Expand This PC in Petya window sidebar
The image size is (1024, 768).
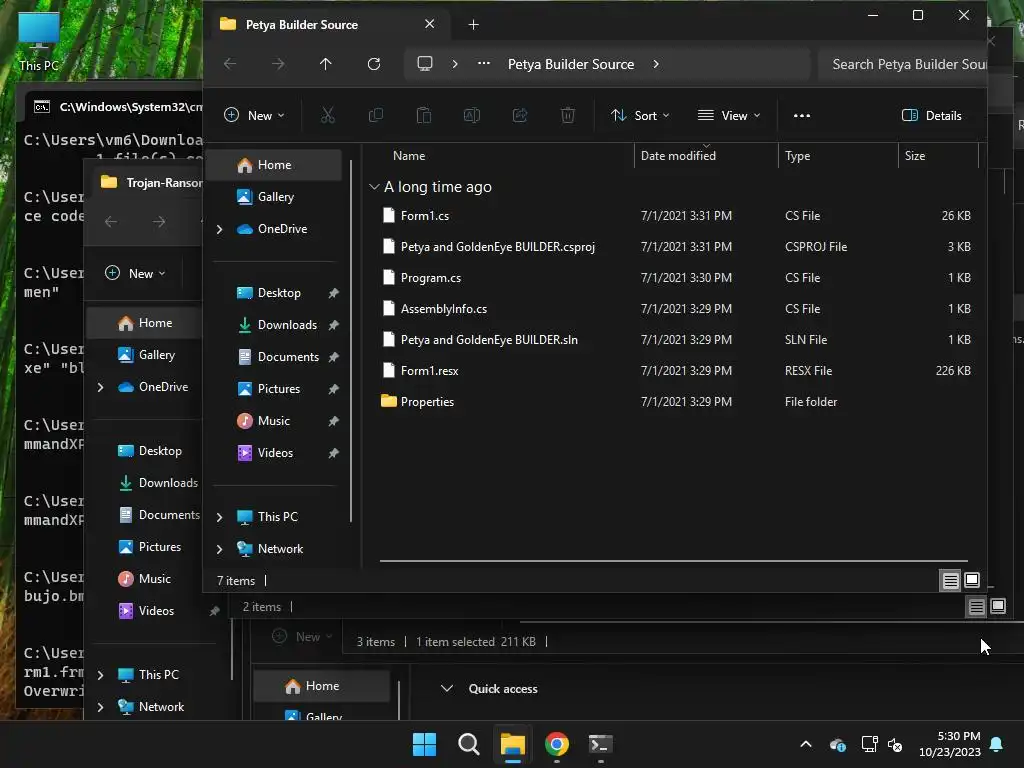tap(219, 517)
